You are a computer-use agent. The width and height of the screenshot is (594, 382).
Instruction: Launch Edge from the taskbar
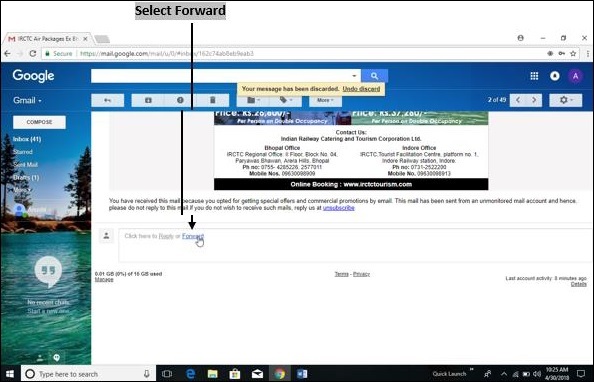(x=191, y=374)
